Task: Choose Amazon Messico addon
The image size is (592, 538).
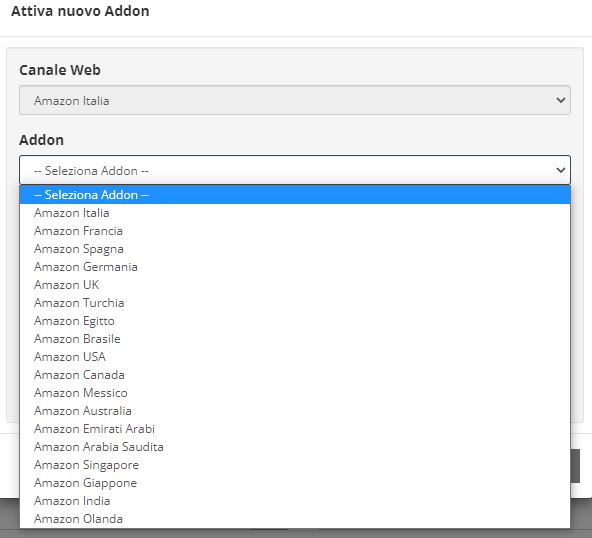Action: tap(294, 393)
